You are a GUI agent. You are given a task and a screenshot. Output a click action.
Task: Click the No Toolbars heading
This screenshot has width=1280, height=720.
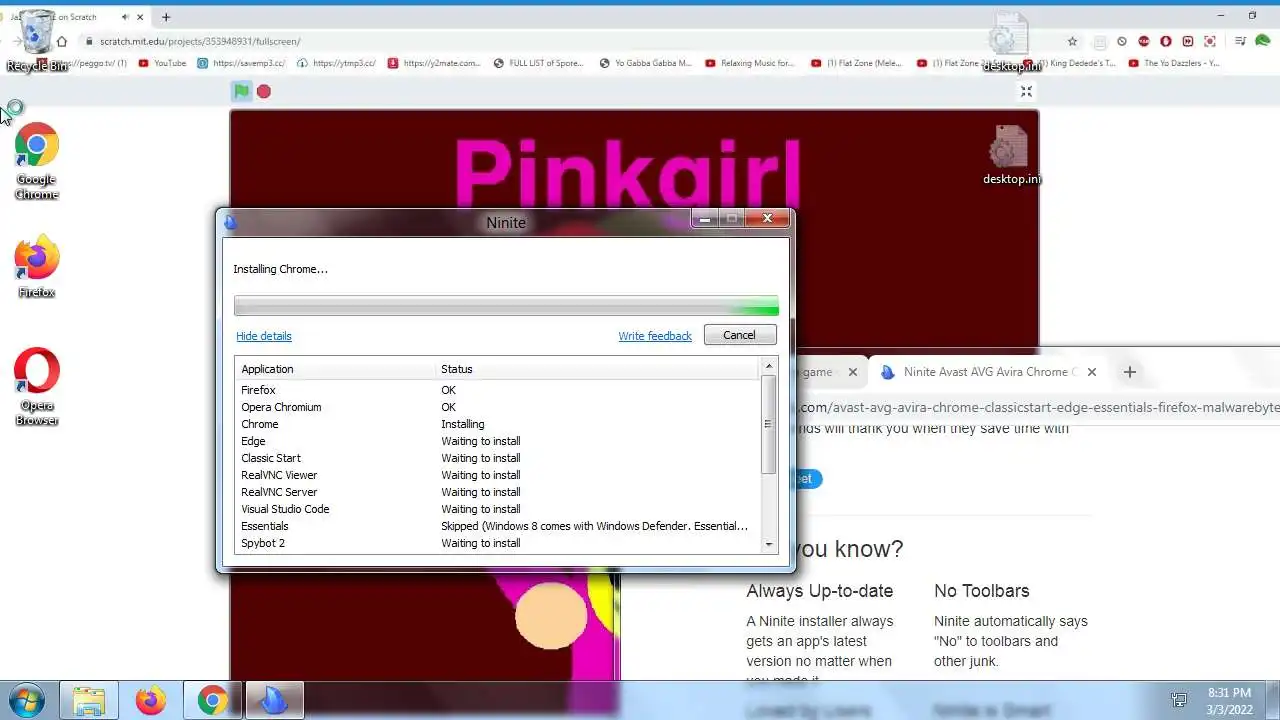coord(981,591)
